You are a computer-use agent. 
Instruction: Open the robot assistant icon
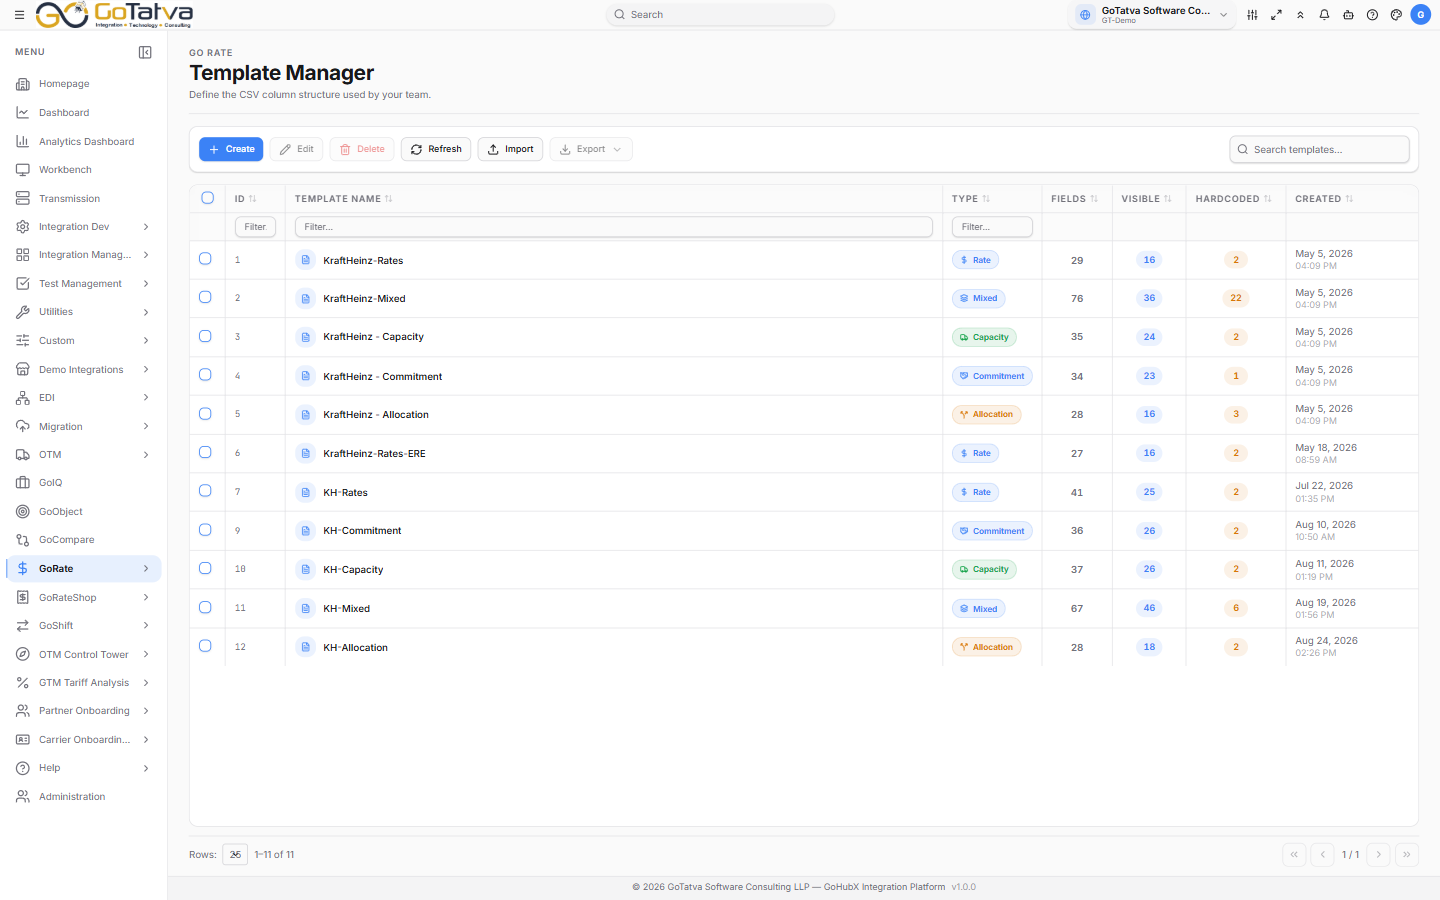1348,15
